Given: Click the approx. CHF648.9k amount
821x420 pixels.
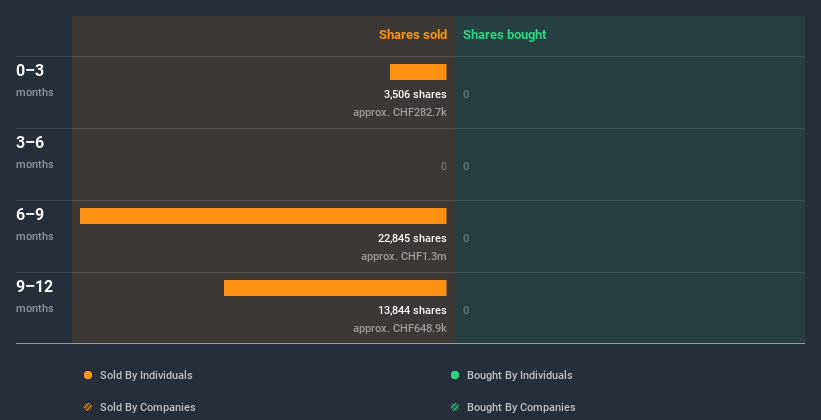Looking at the screenshot, I should [x=400, y=328].
